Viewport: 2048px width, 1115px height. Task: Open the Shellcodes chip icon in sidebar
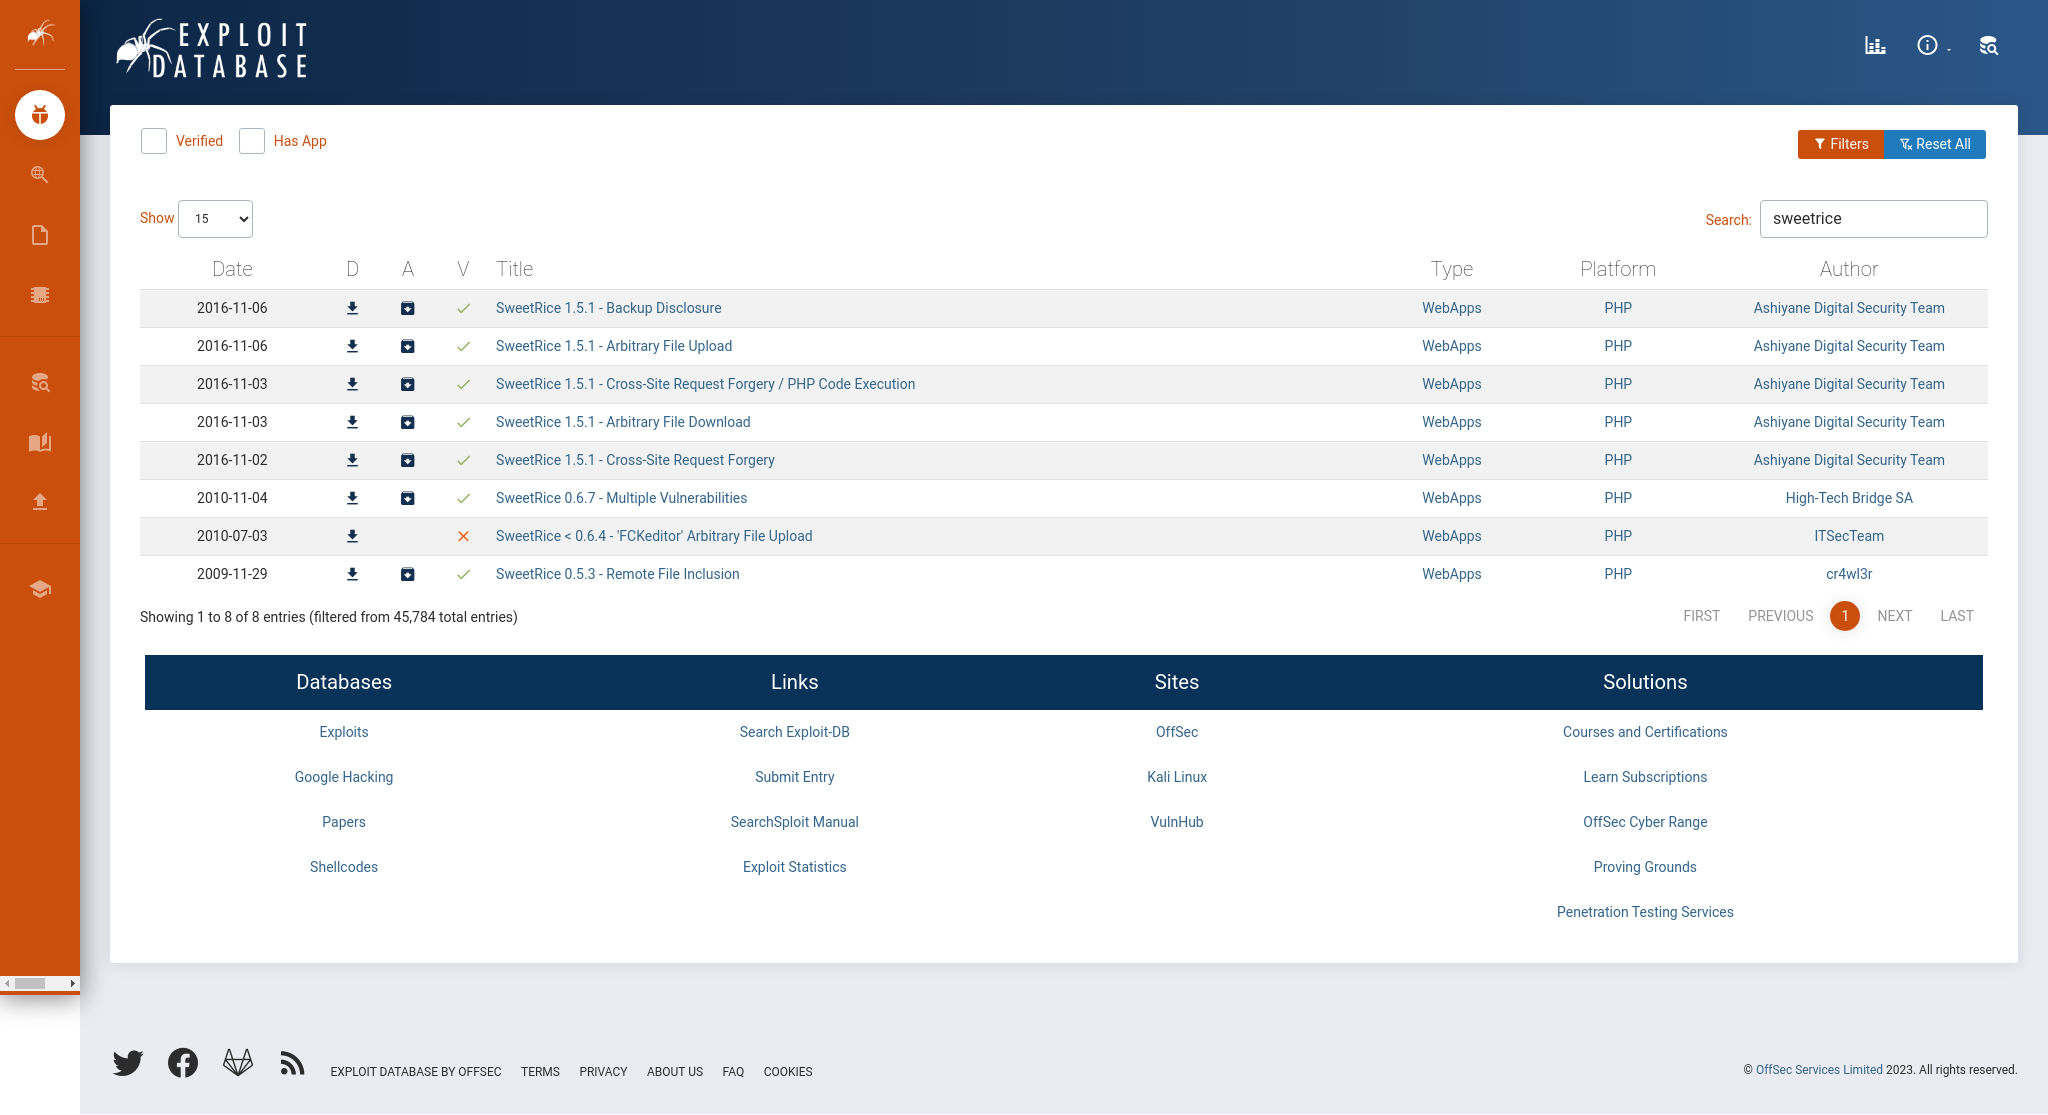[x=40, y=295]
